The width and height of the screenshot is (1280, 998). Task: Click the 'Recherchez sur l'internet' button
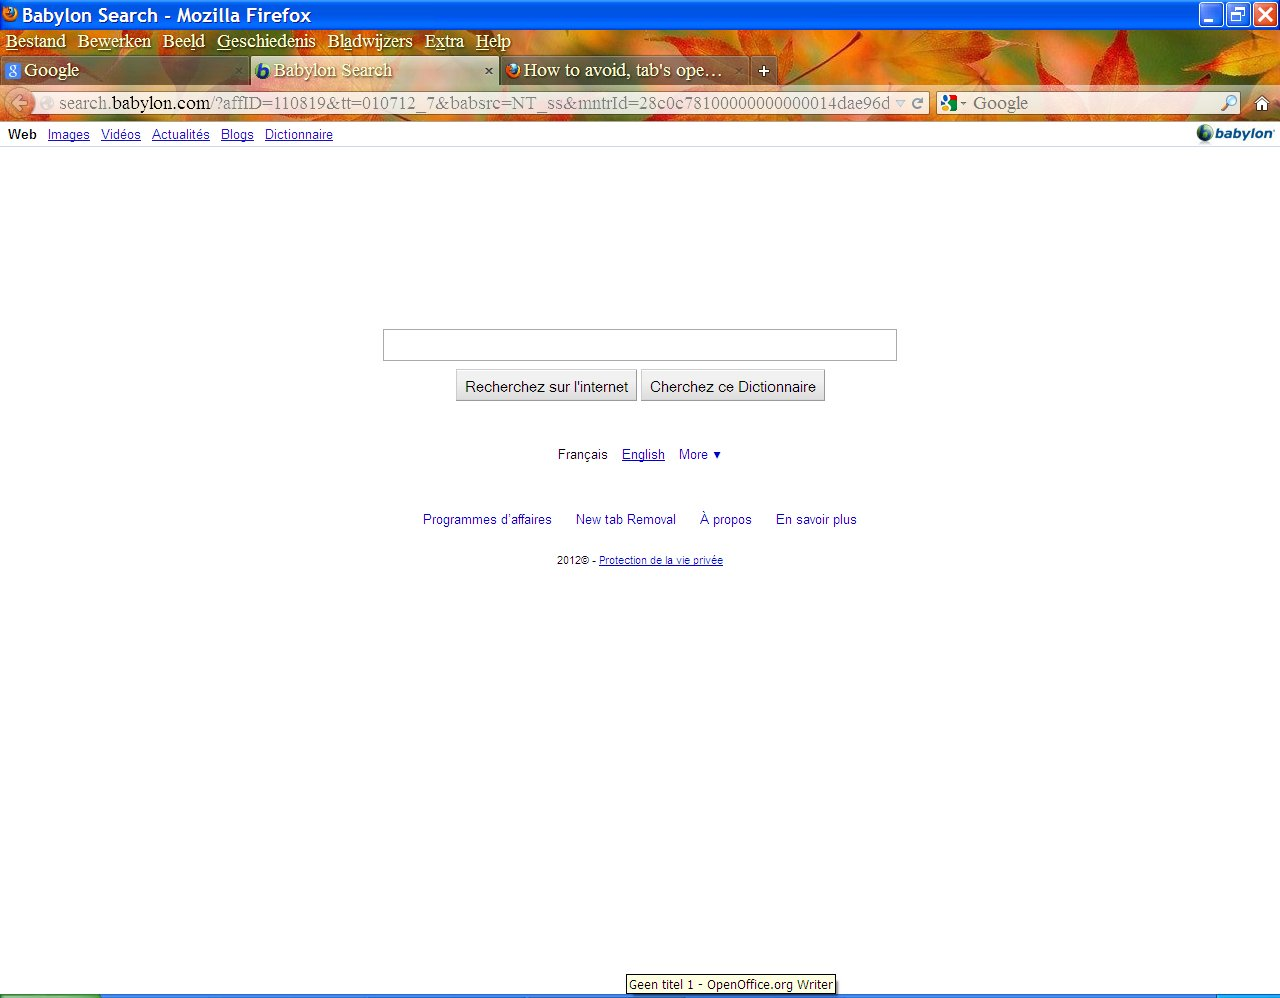click(546, 386)
